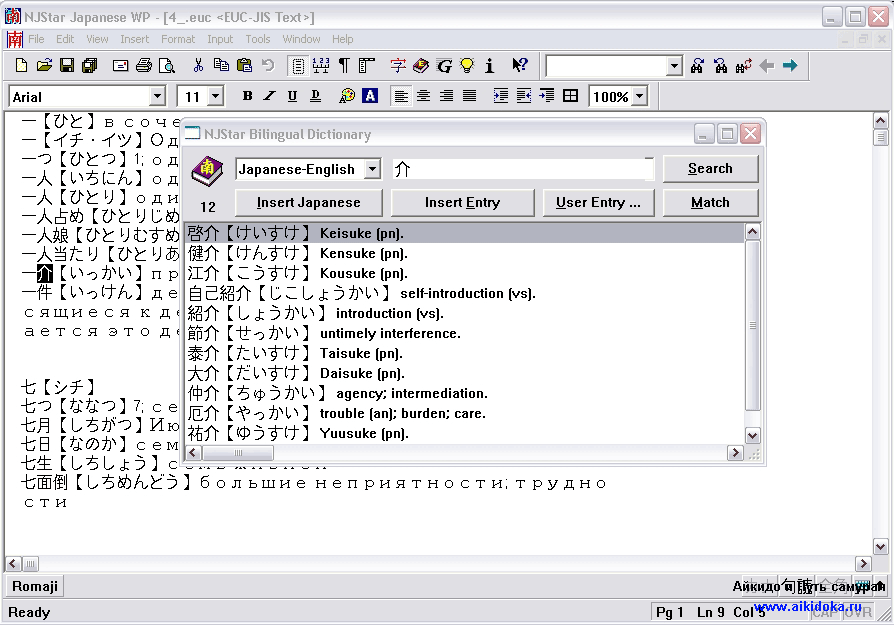Image resolution: width=894 pixels, height=625 pixels.
Task: Open a file using the folder icon
Action: point(44,66)
